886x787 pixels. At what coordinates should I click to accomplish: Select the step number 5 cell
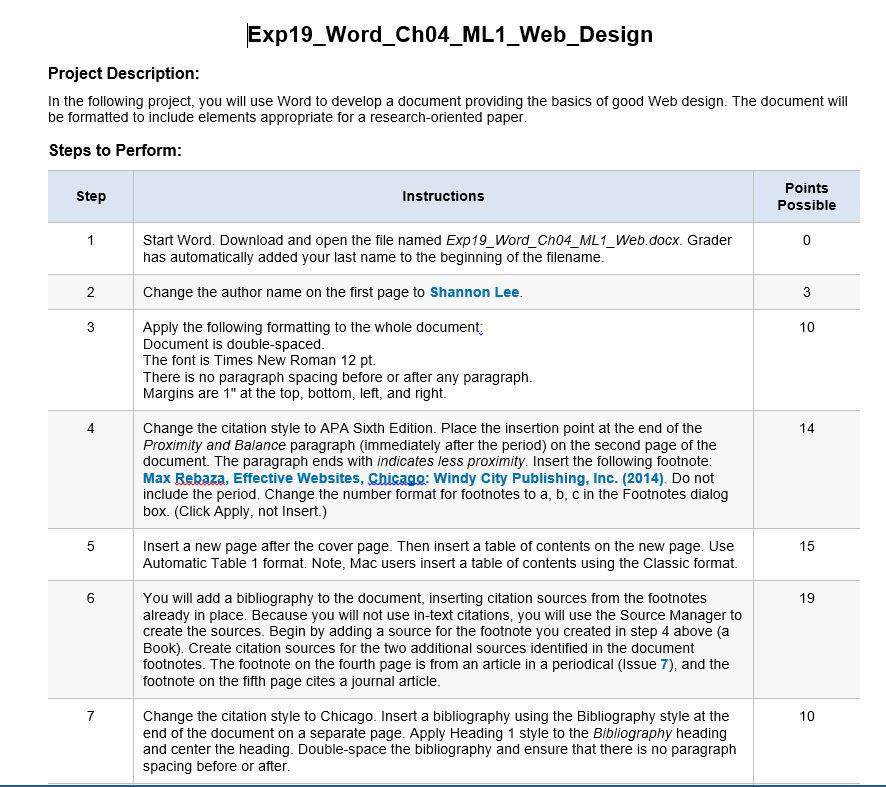91,546
